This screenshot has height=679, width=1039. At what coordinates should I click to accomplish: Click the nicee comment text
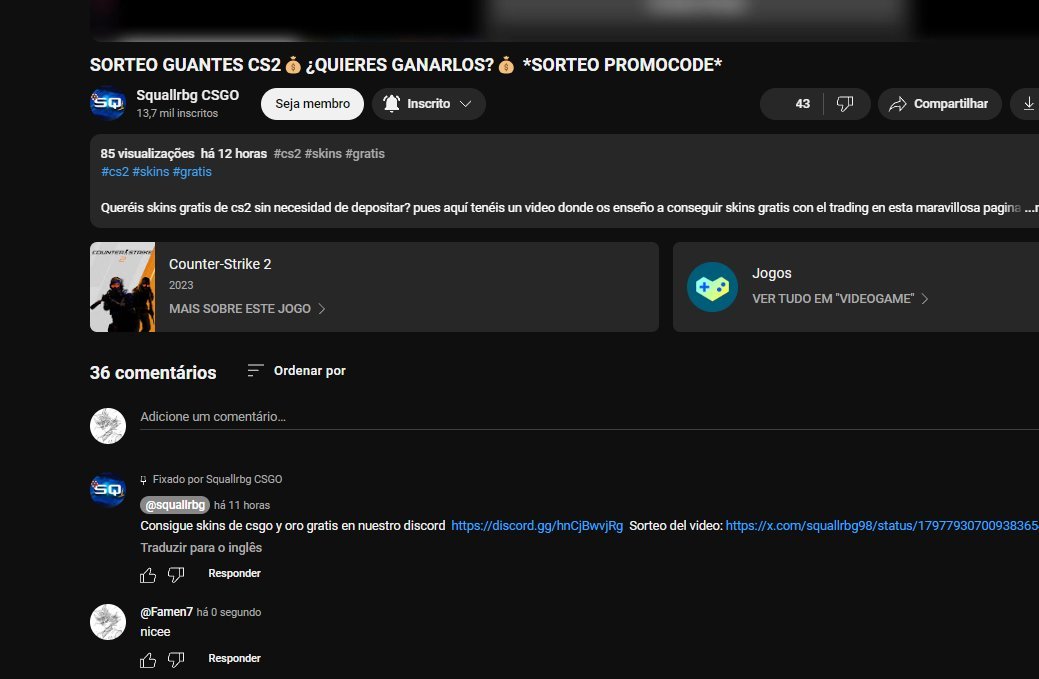pyautogui.click(x=155, y=632)
